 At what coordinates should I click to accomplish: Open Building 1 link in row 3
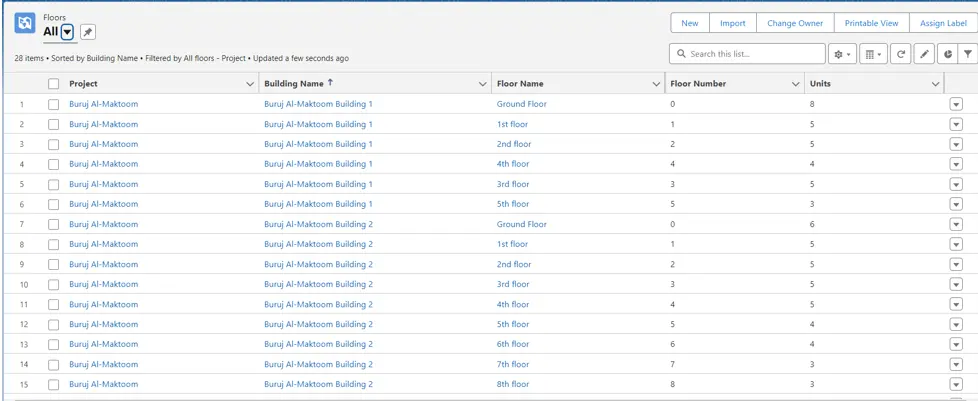(318, 144)
